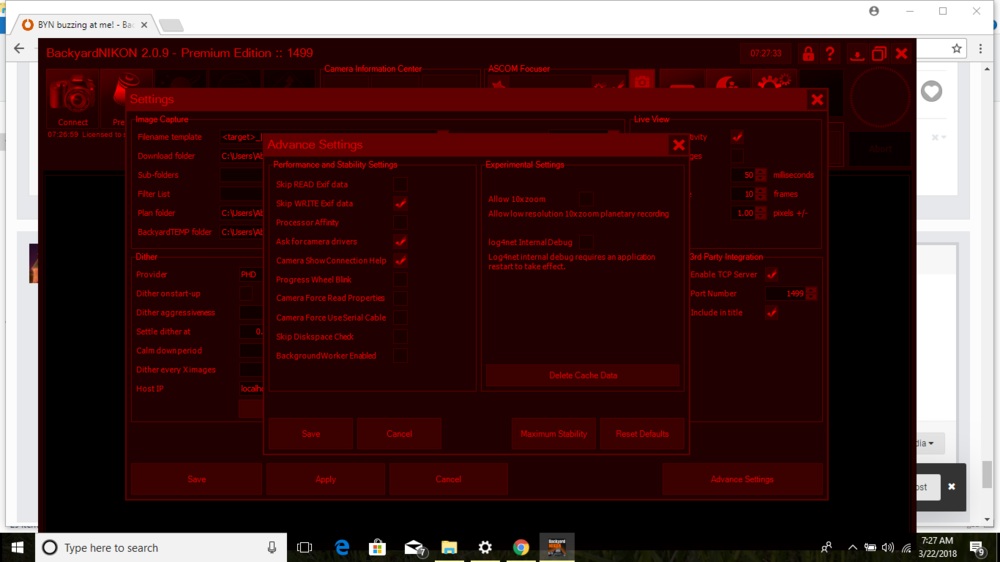
Task: Click the Delete Cache Data button
Action: pos(583,375)
